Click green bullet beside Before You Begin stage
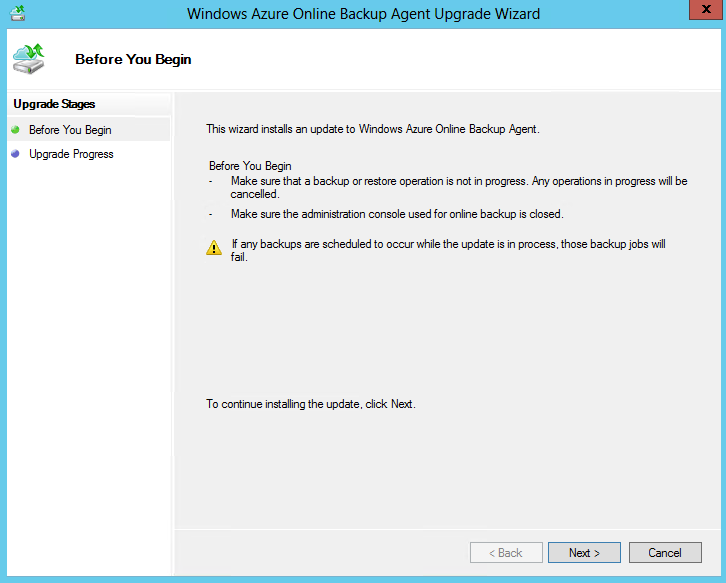The image size is (726, 583). click(x=15, y=130)
